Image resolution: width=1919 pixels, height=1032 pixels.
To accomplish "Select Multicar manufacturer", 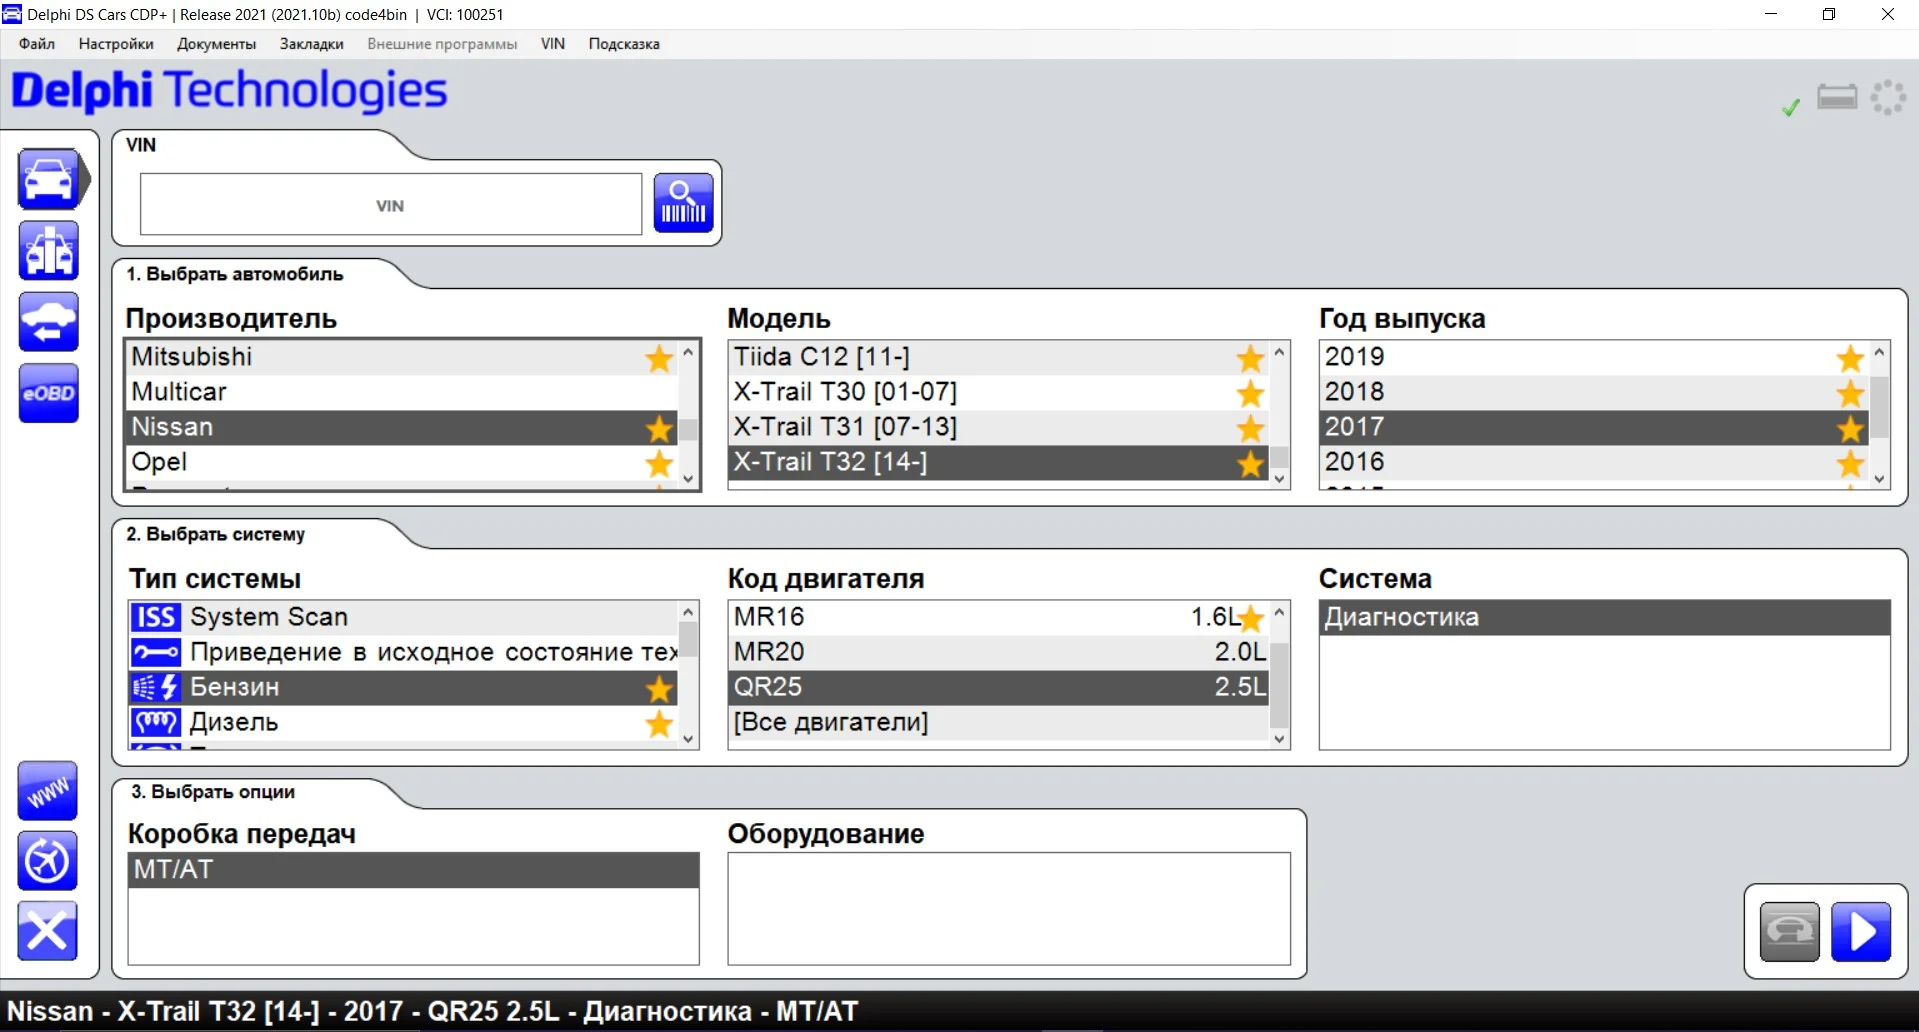I will click(x=402, y=392).
